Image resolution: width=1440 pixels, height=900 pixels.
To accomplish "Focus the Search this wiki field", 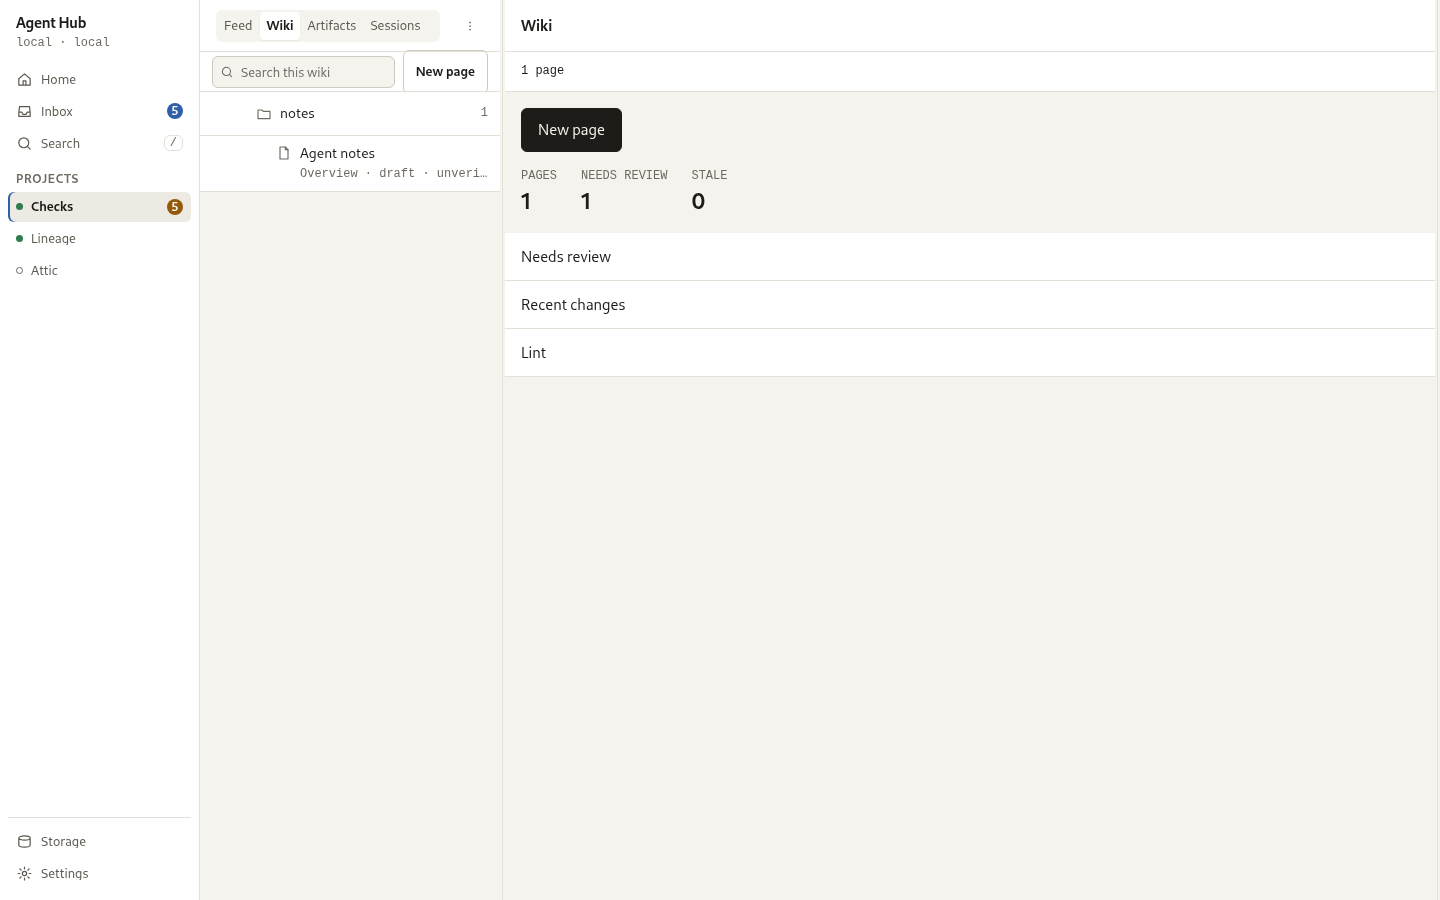I will [x=303, y=72].
